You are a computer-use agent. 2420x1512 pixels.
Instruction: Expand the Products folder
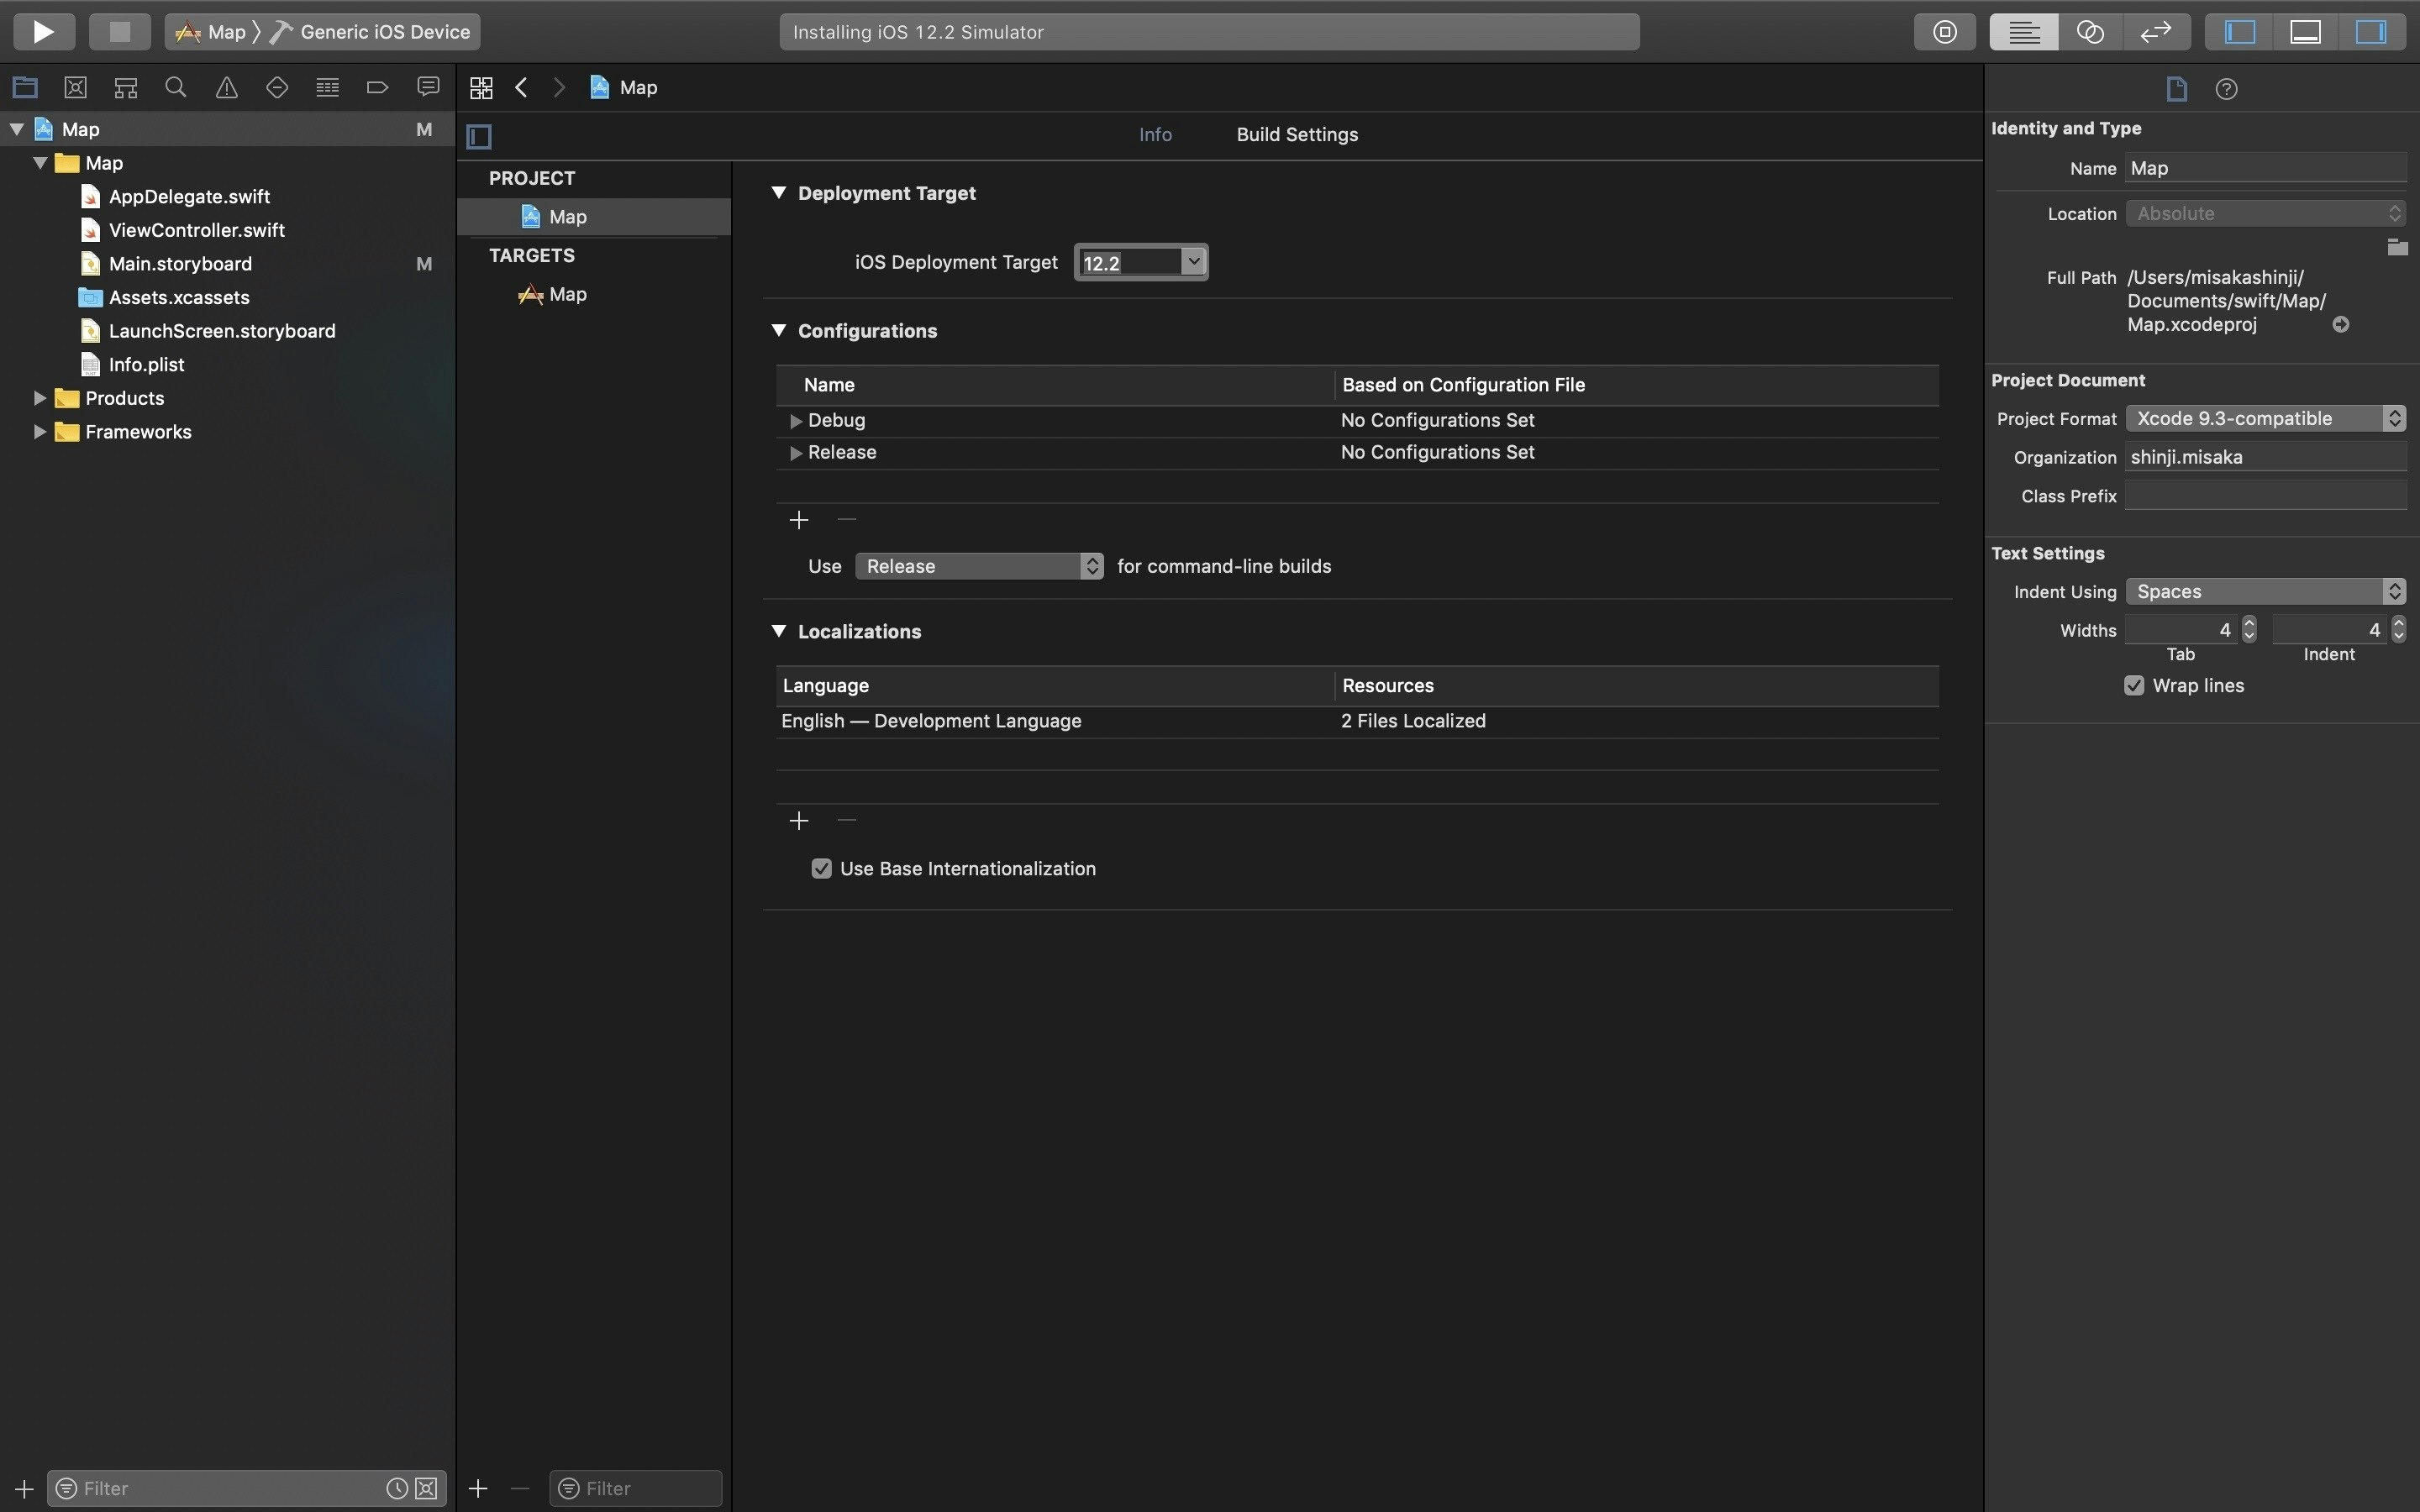point(39,398)
